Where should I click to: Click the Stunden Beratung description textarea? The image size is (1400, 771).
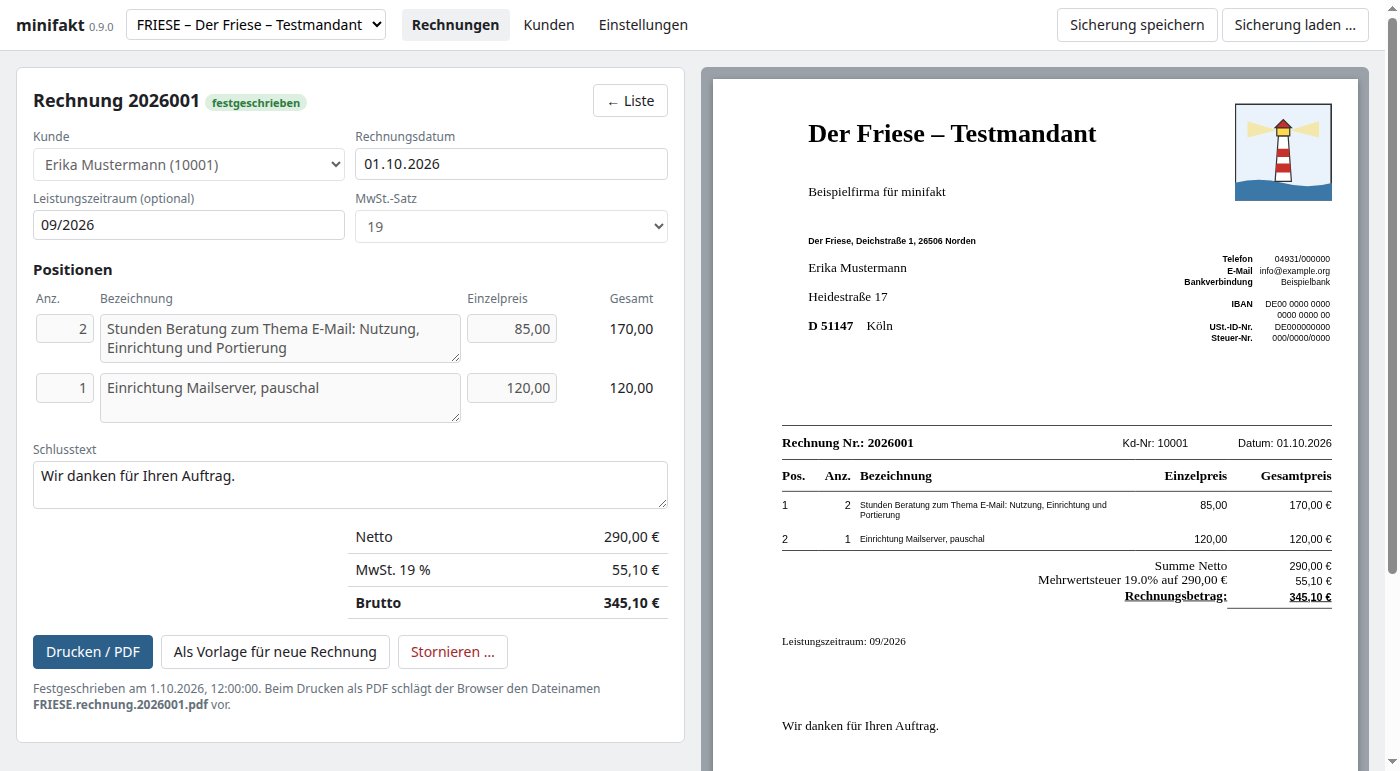pyautogui.click(x=280, y=338)
